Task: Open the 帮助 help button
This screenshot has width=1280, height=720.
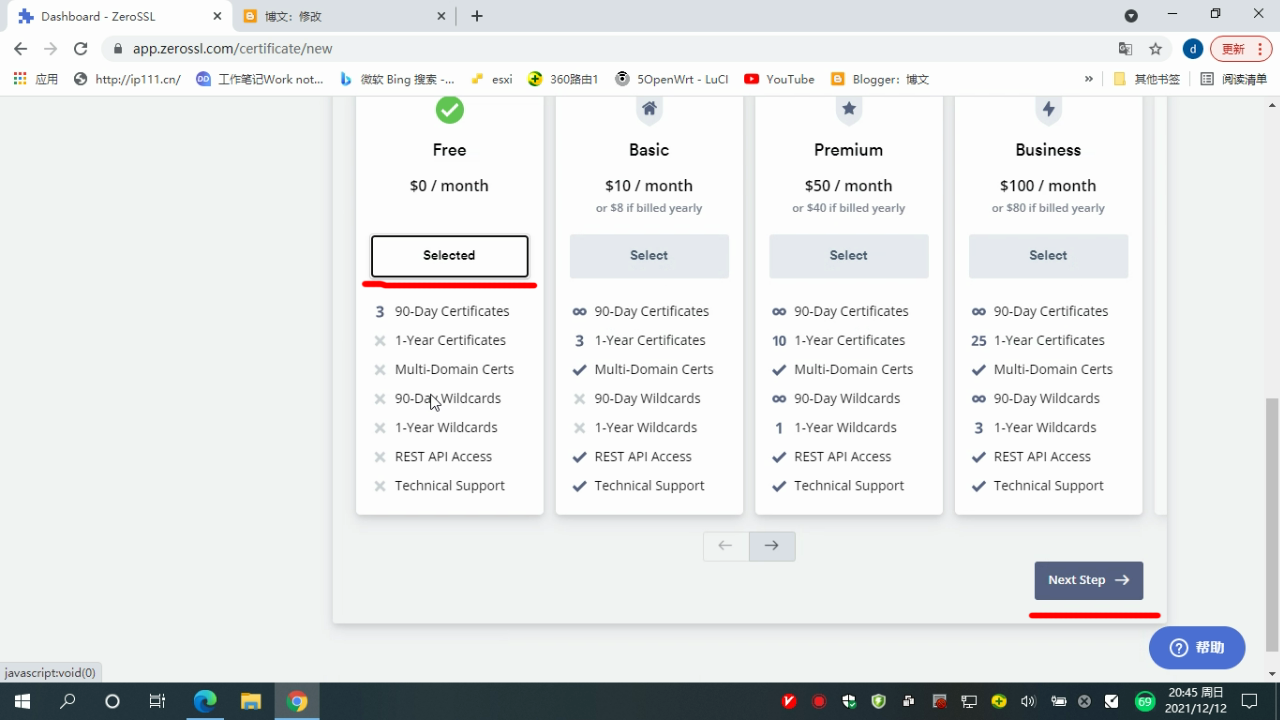Action: click(x=1197, y=648)
